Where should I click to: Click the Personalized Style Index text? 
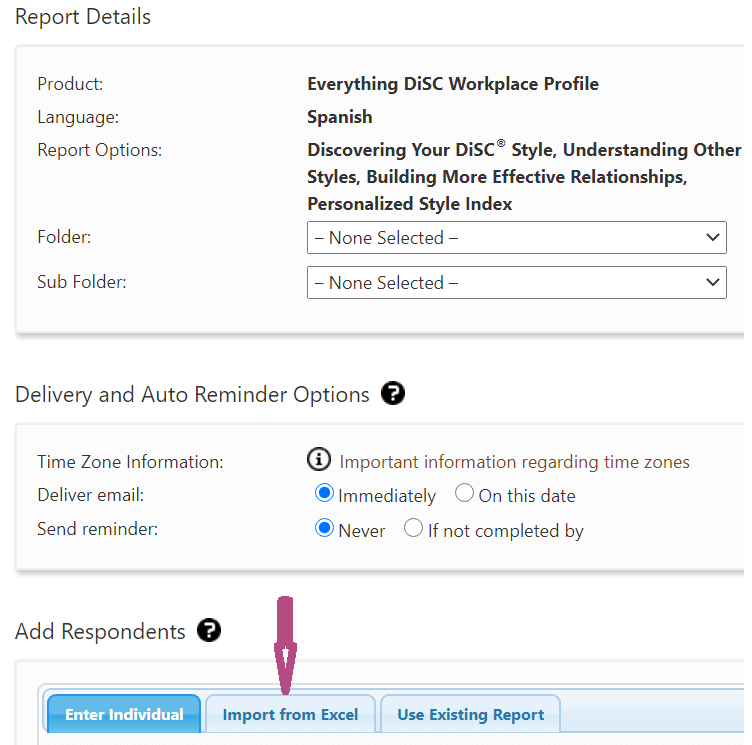click(x=410, y=204)
